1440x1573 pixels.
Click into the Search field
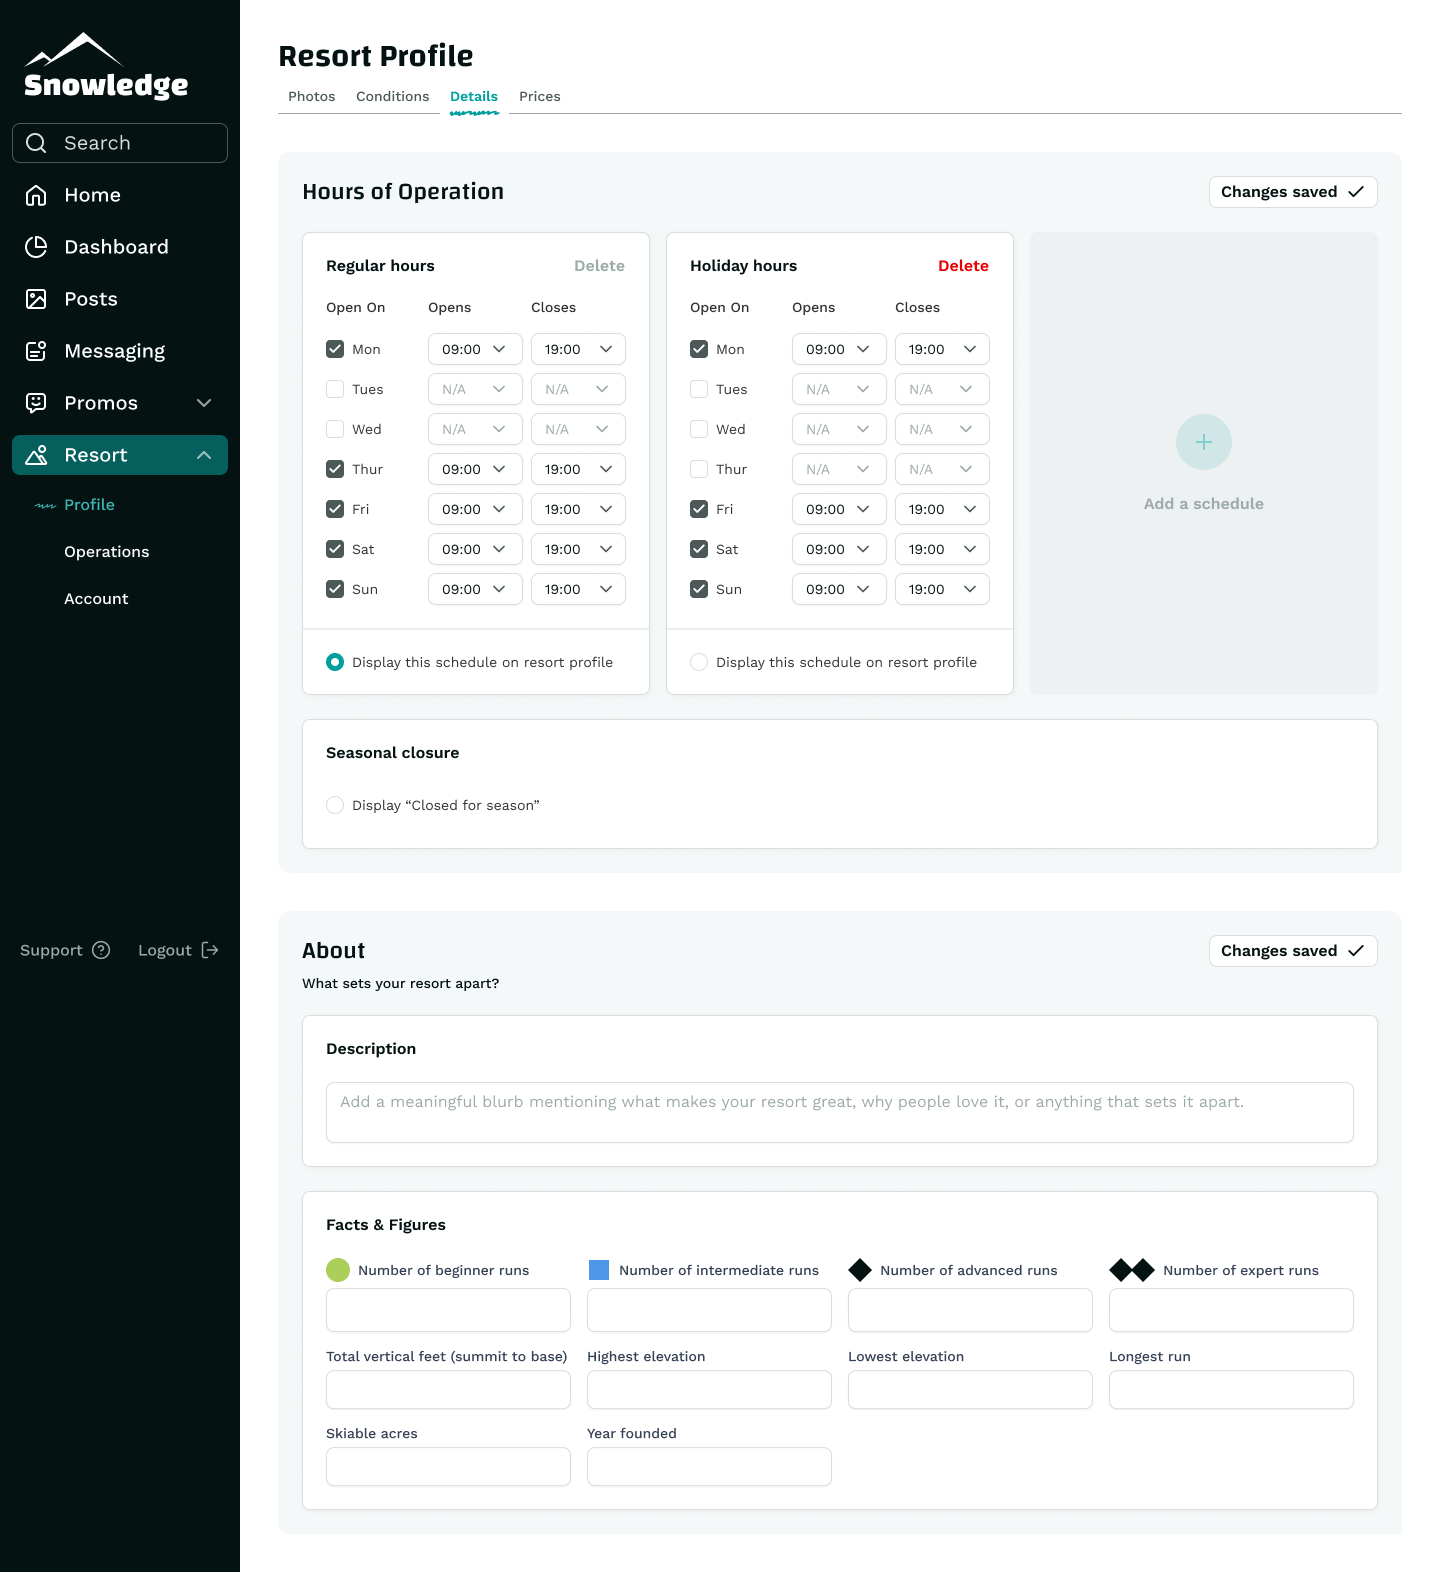point(120,143)
